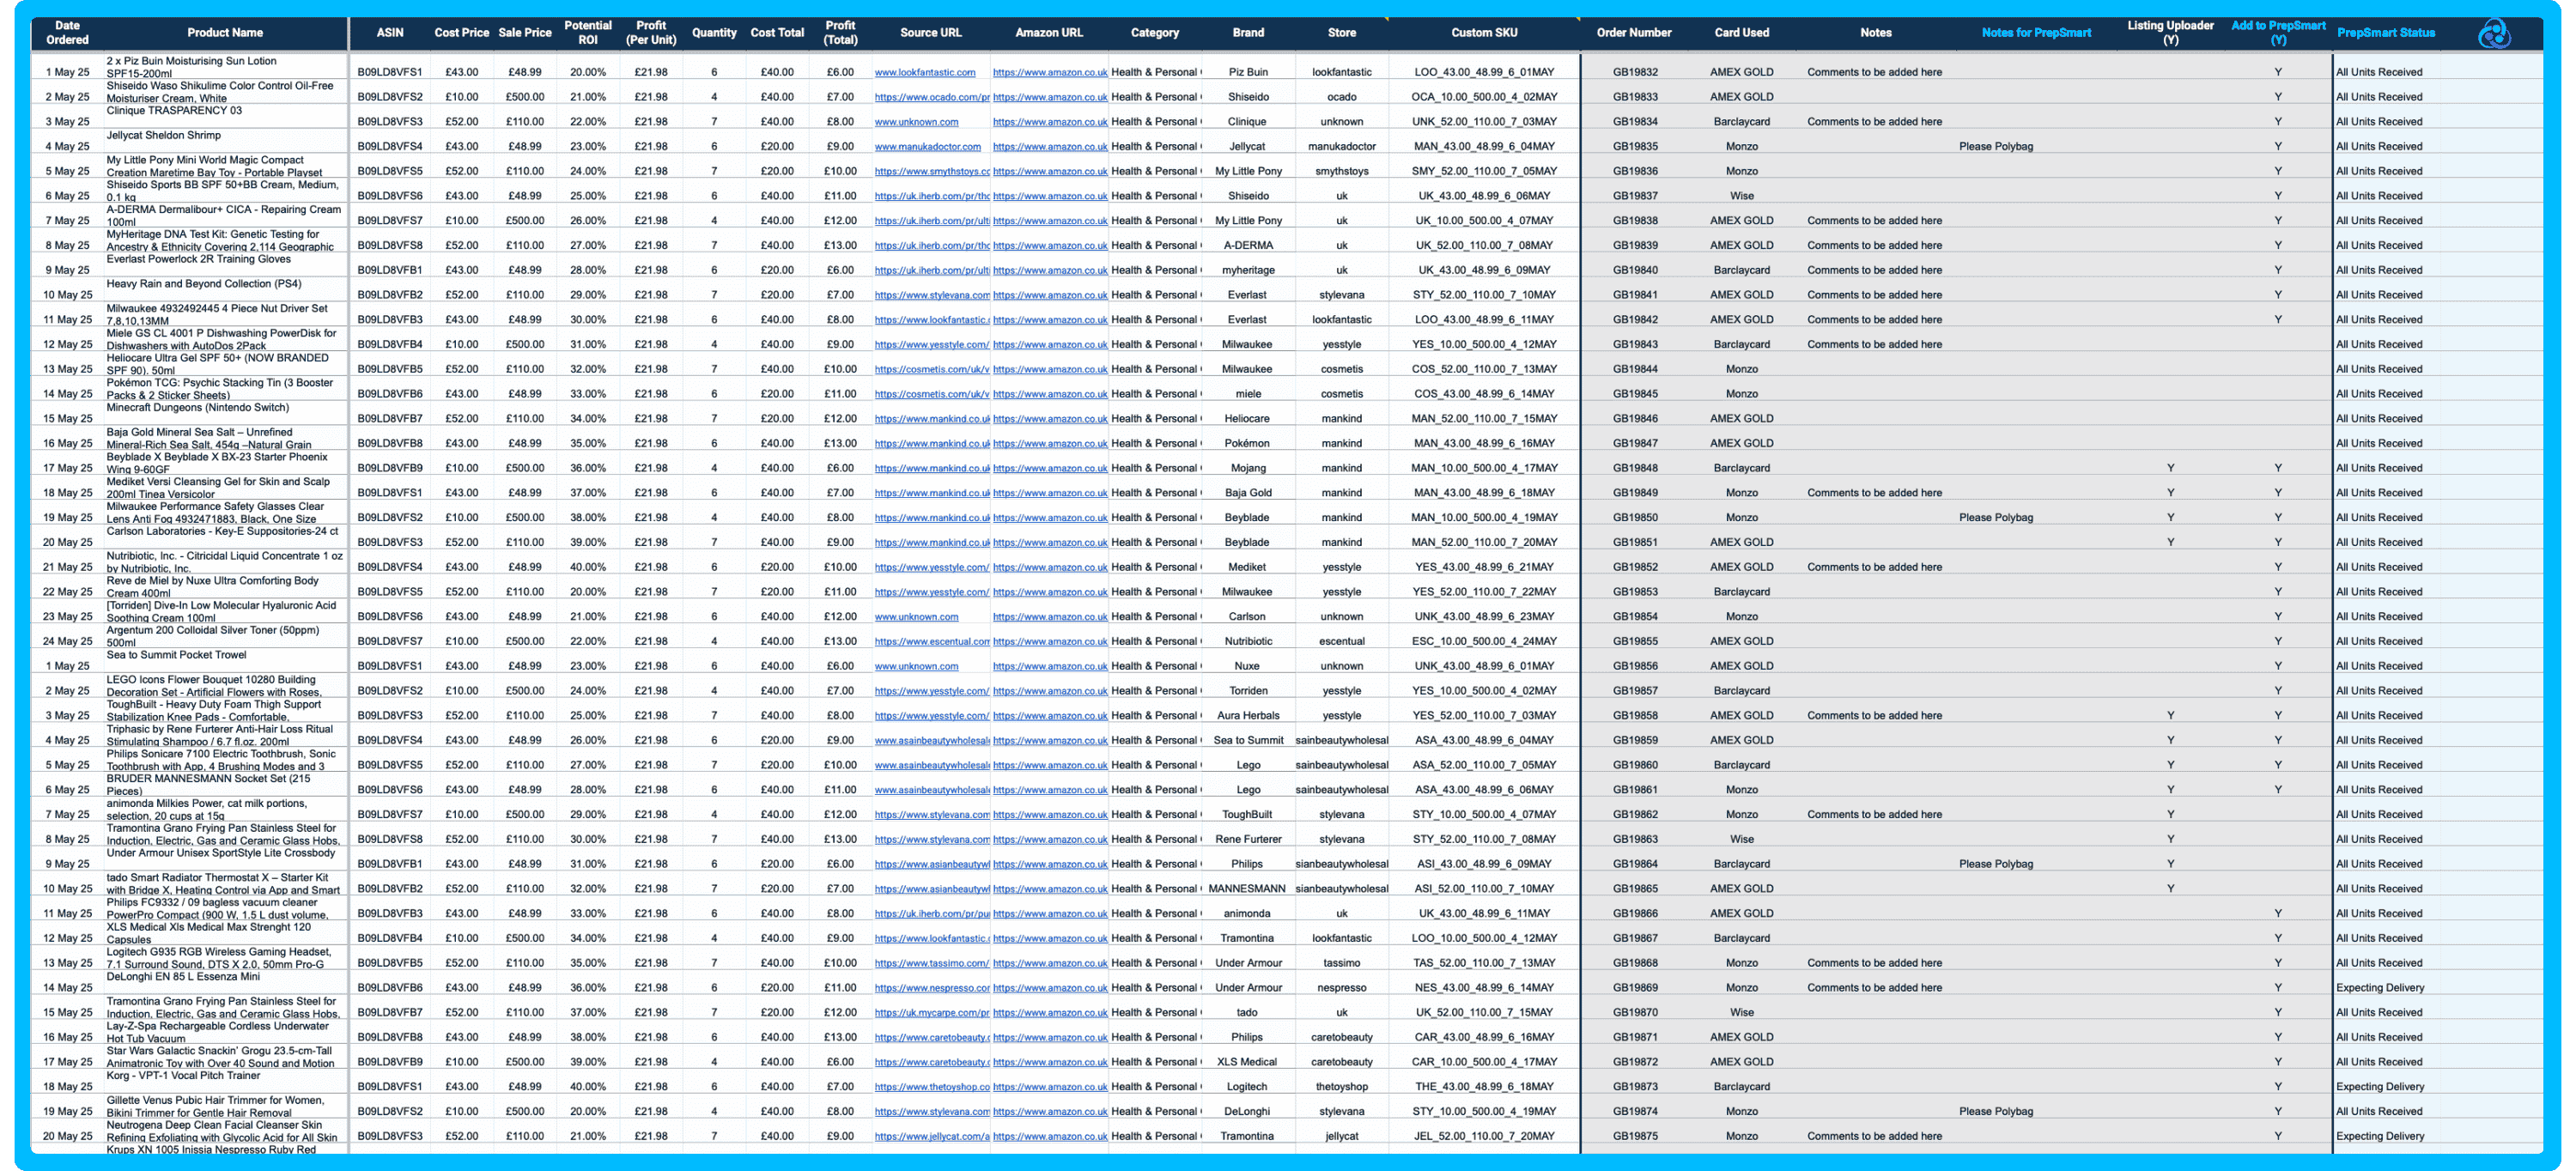2576x1171 pixels.
Task: Click Please Polybag note in GB19835 row
Action: click(1996, 147)
